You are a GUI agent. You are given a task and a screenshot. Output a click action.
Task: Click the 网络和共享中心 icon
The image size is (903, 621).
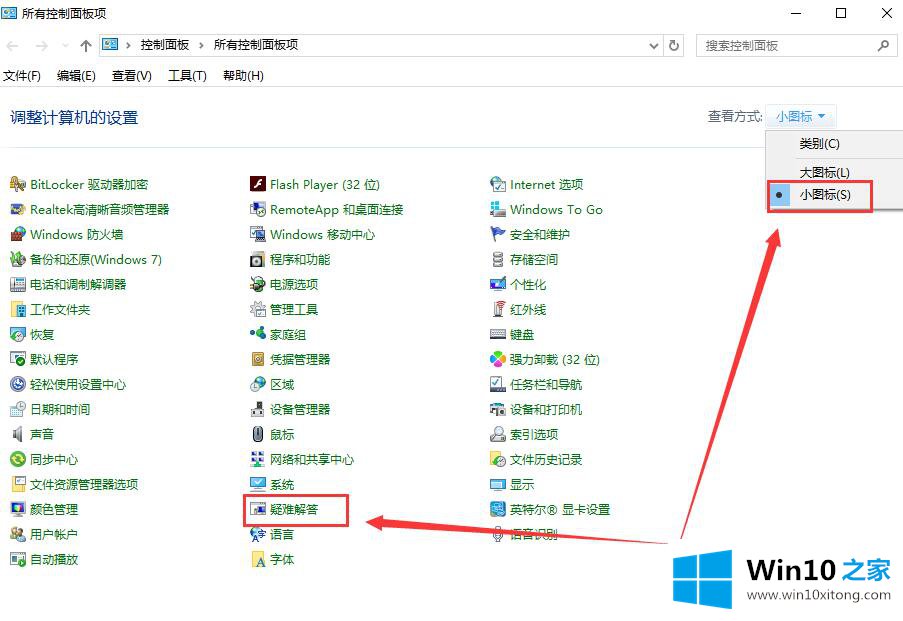[x=257, y=459]
